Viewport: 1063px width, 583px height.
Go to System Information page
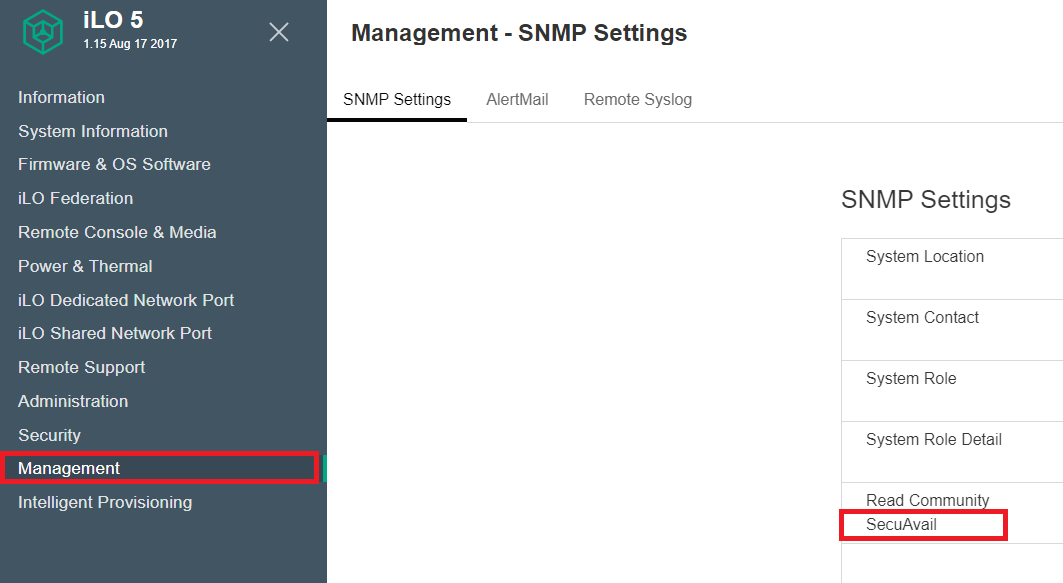click(93, 131)
